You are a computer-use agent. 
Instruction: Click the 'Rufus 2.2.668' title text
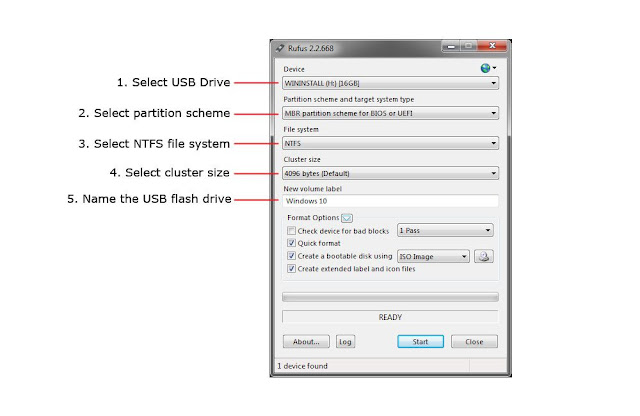[311, 48]
